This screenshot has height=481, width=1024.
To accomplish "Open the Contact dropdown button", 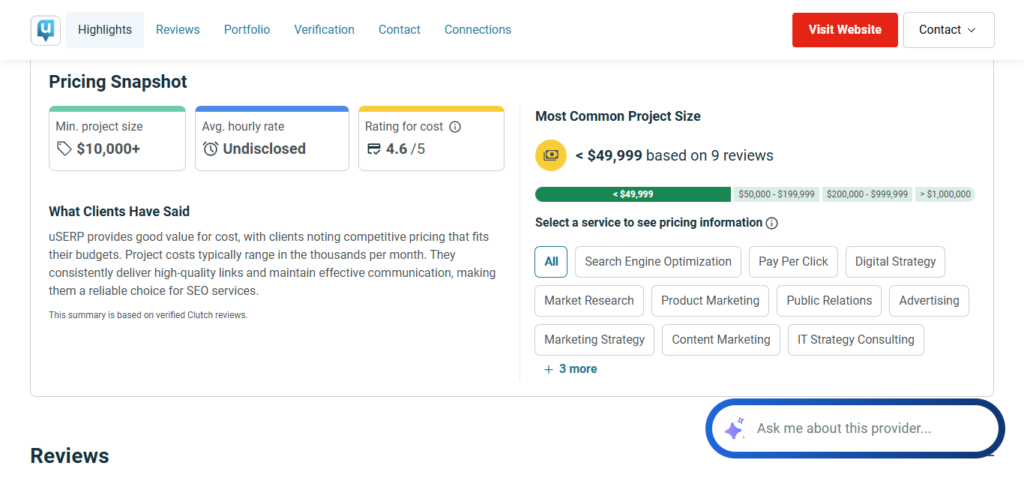I will pyautogui.click(x=948, y=30).
